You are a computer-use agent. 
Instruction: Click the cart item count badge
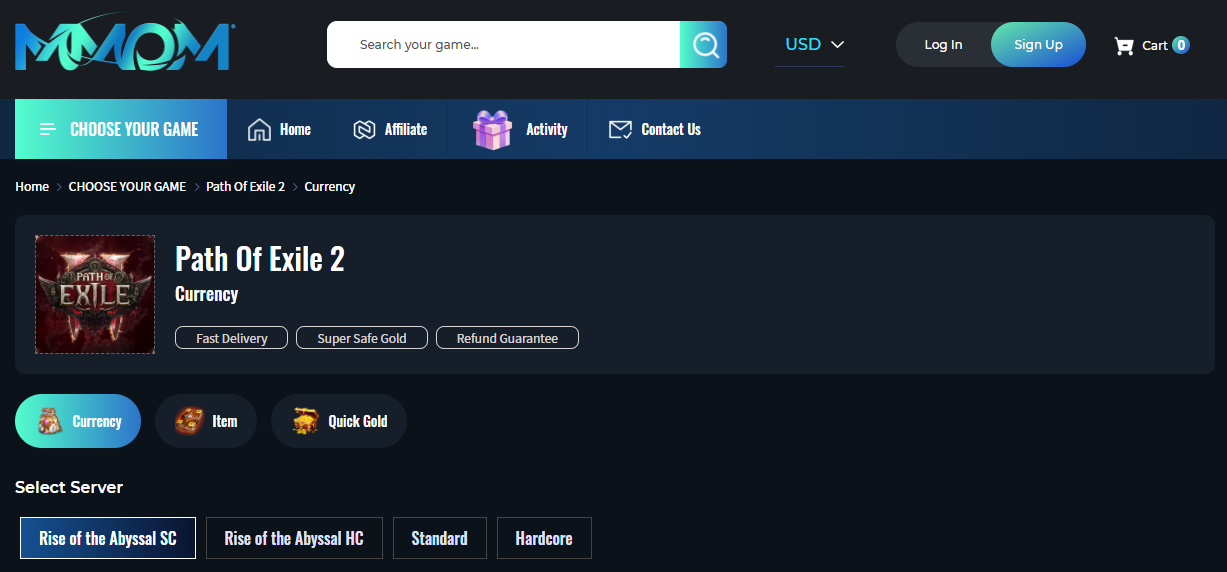point(1181,45)
